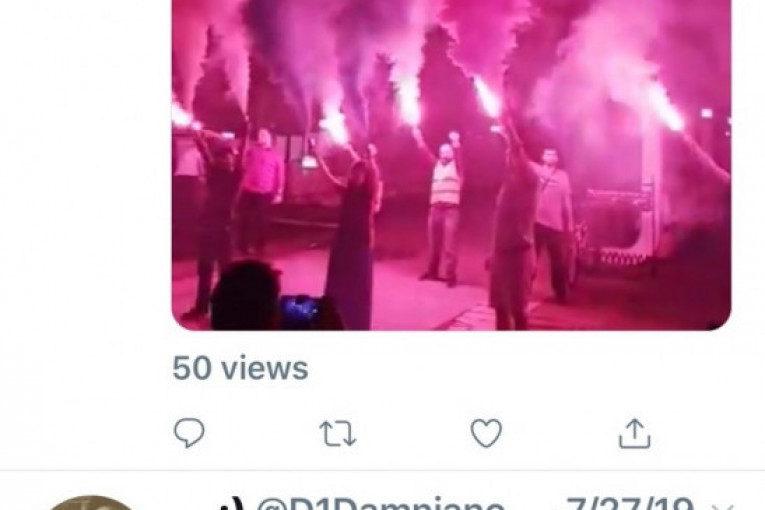Retweet the video tweet
The height and width of the screenshot is (510, 765).
(338, 433)
